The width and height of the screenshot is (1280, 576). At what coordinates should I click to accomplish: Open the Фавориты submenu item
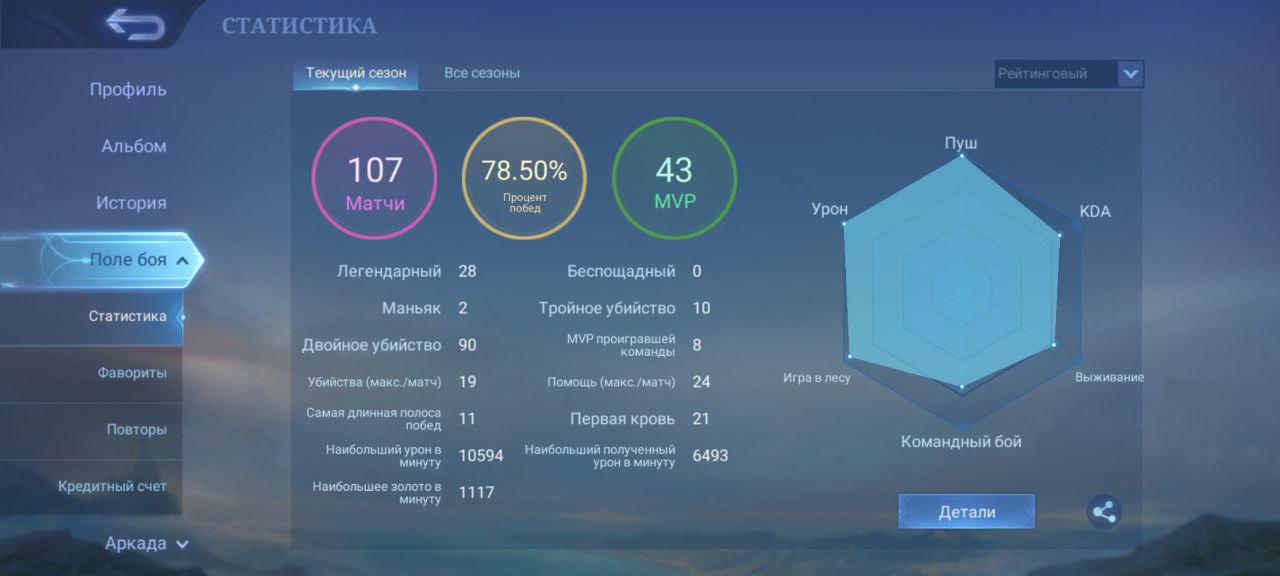coord(131,373)
